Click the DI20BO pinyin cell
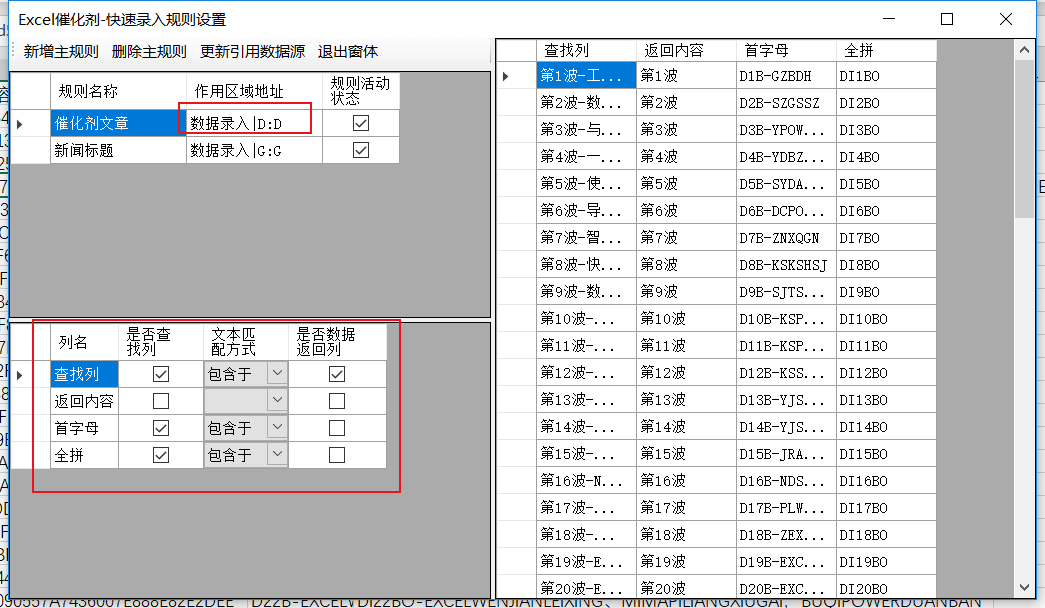 [886, 589]
